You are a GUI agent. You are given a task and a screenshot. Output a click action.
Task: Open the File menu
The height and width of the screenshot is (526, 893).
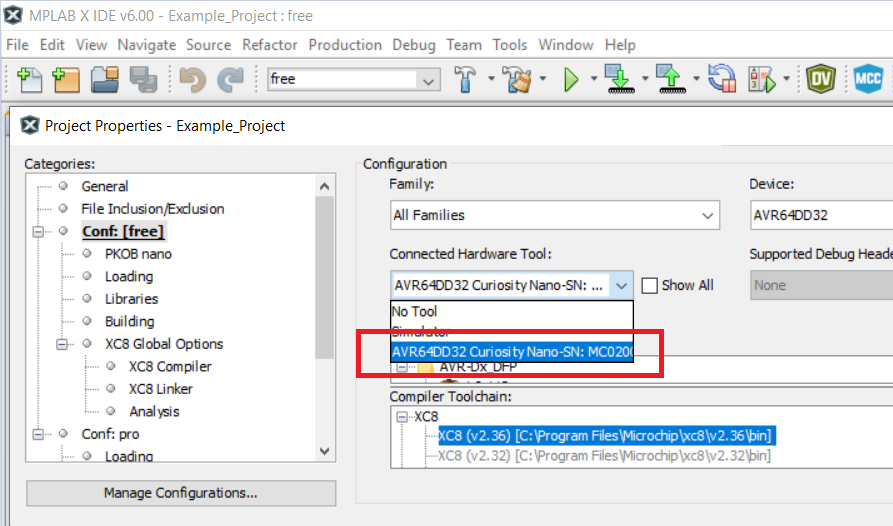[x=17, y=45]
